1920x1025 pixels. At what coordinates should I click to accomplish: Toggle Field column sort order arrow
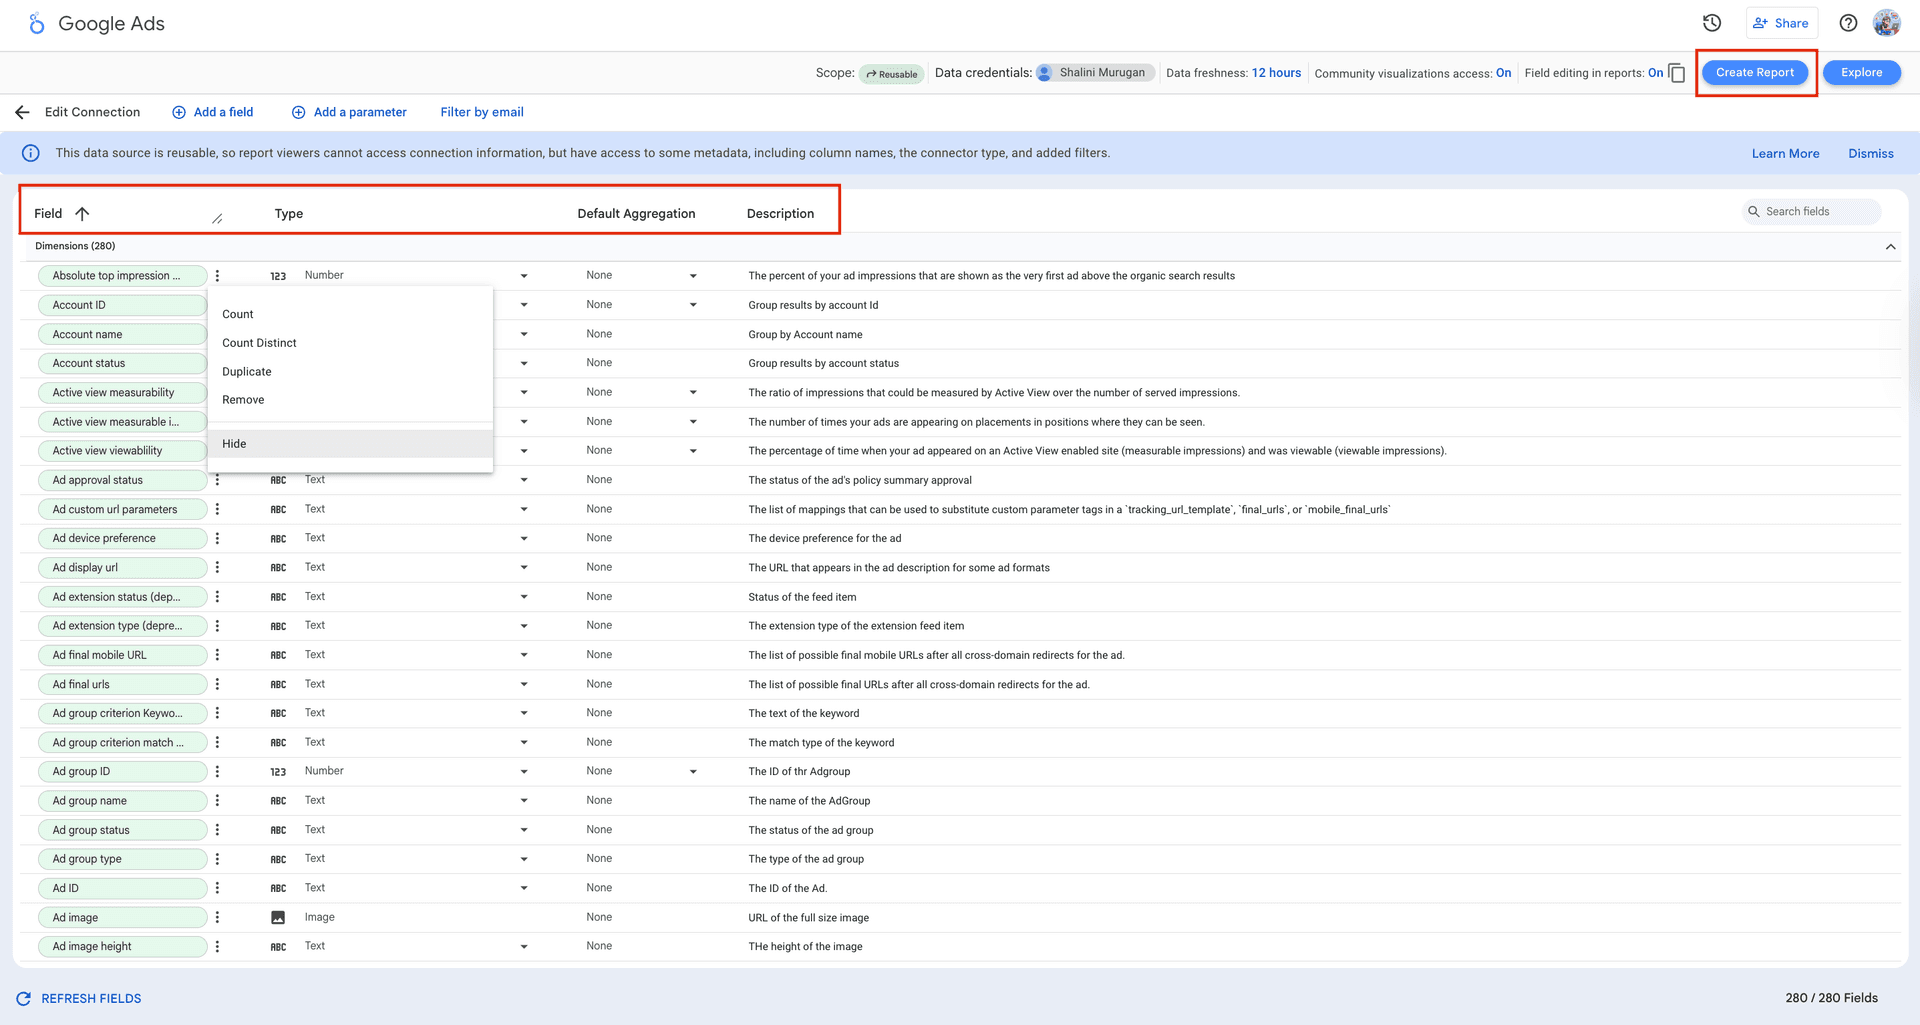tap(82, 213)
